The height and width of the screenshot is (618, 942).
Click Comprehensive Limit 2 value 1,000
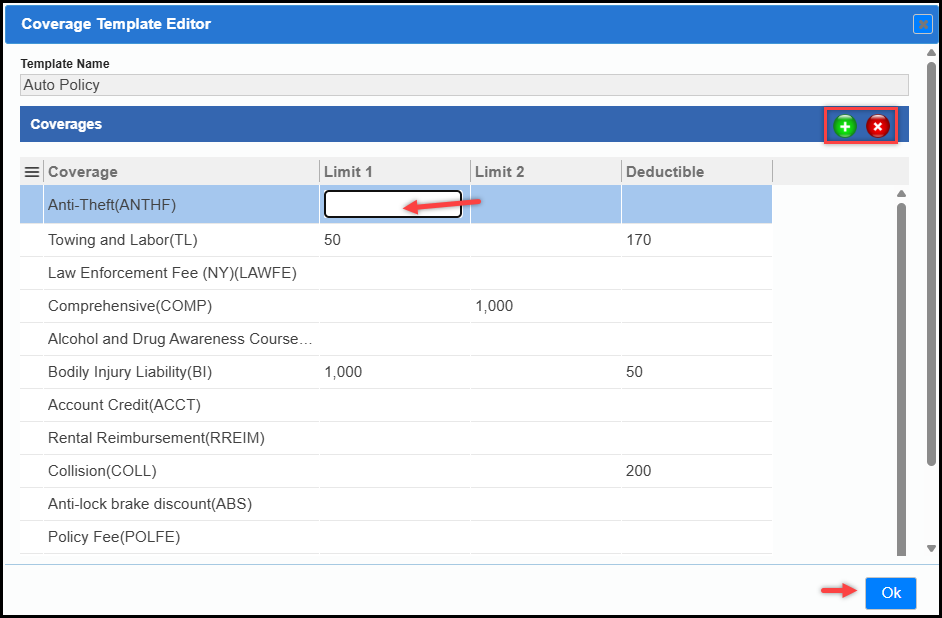494,306
